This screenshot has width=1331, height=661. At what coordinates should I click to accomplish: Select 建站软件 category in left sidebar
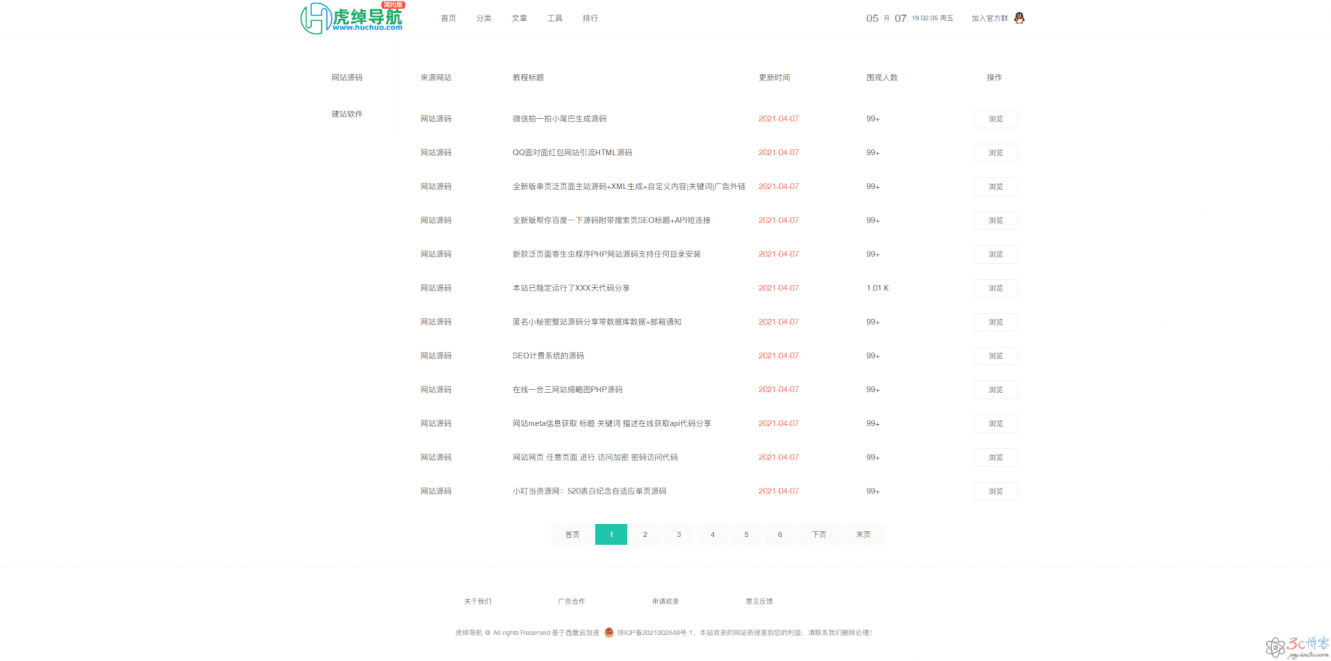[347, 114]
